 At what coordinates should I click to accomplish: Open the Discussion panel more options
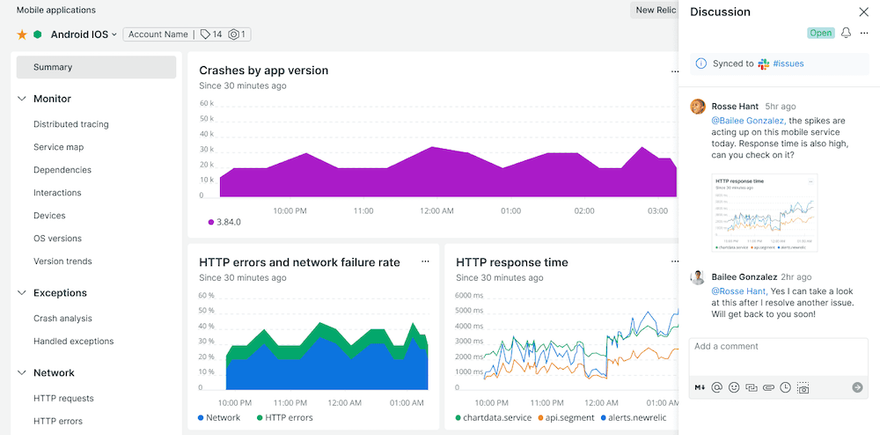pyautogui.click(x=864, y=33)
